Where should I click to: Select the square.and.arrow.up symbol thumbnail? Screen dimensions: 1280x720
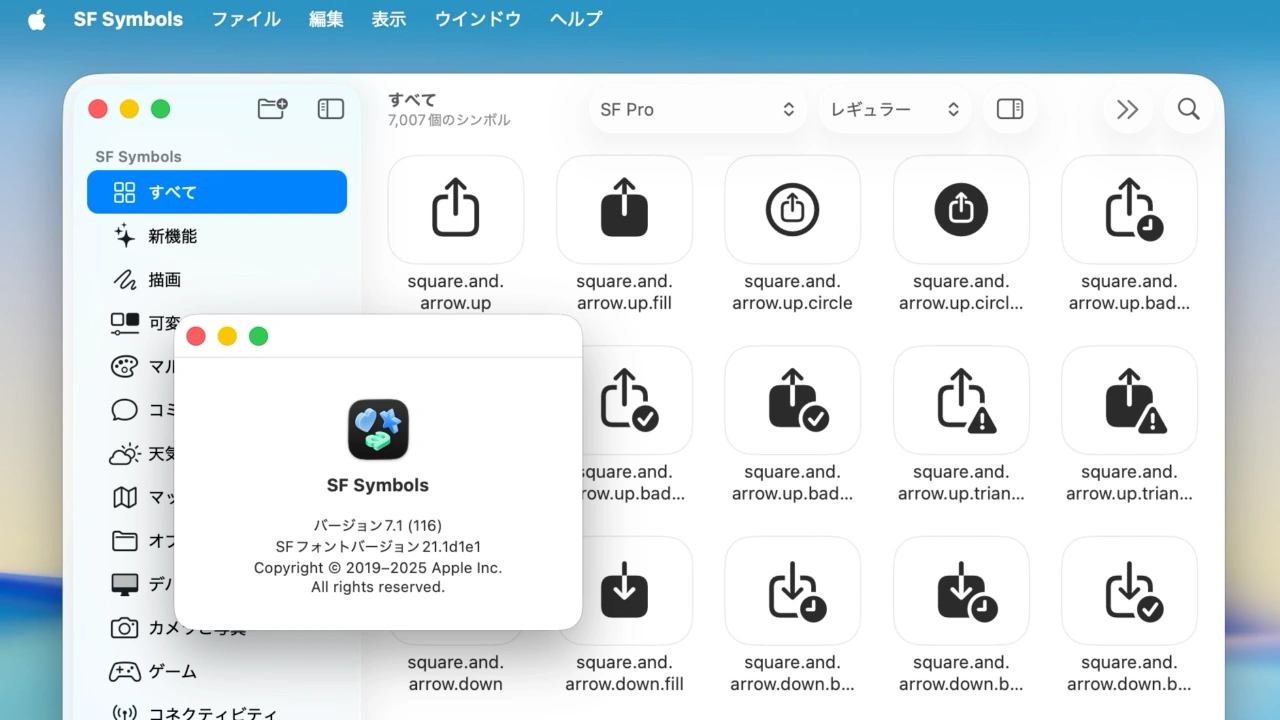click(455, 209)
